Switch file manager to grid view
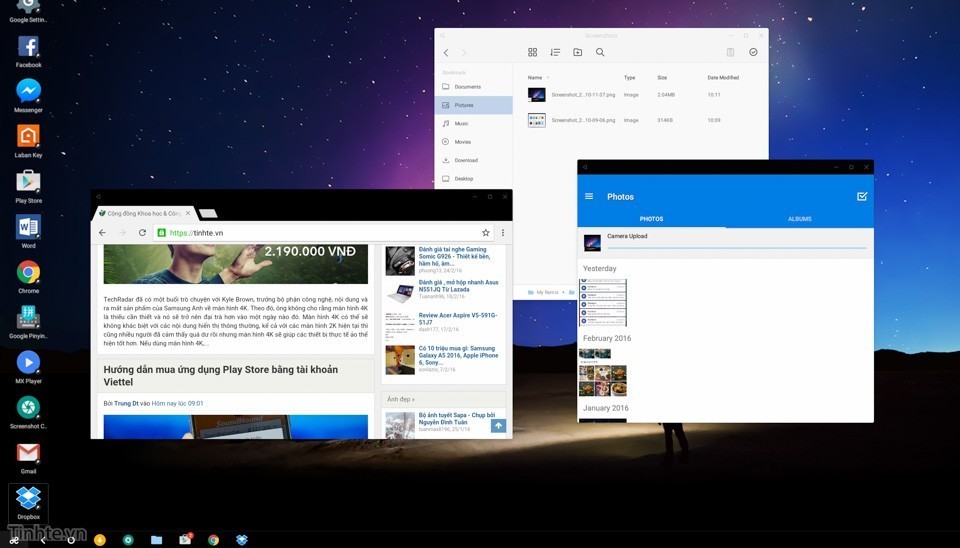 (x=533, y=53)
